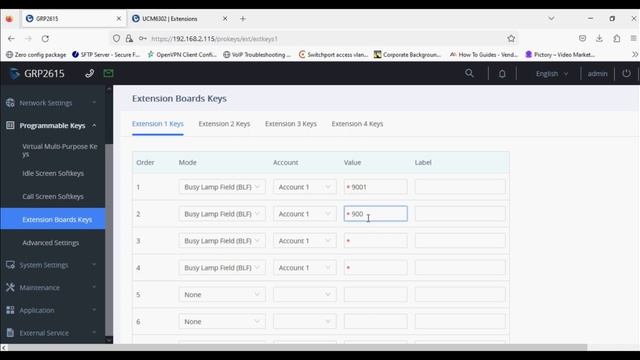Switch to Extension 3 Keys tab
The image size is (640, 360).
291,124
